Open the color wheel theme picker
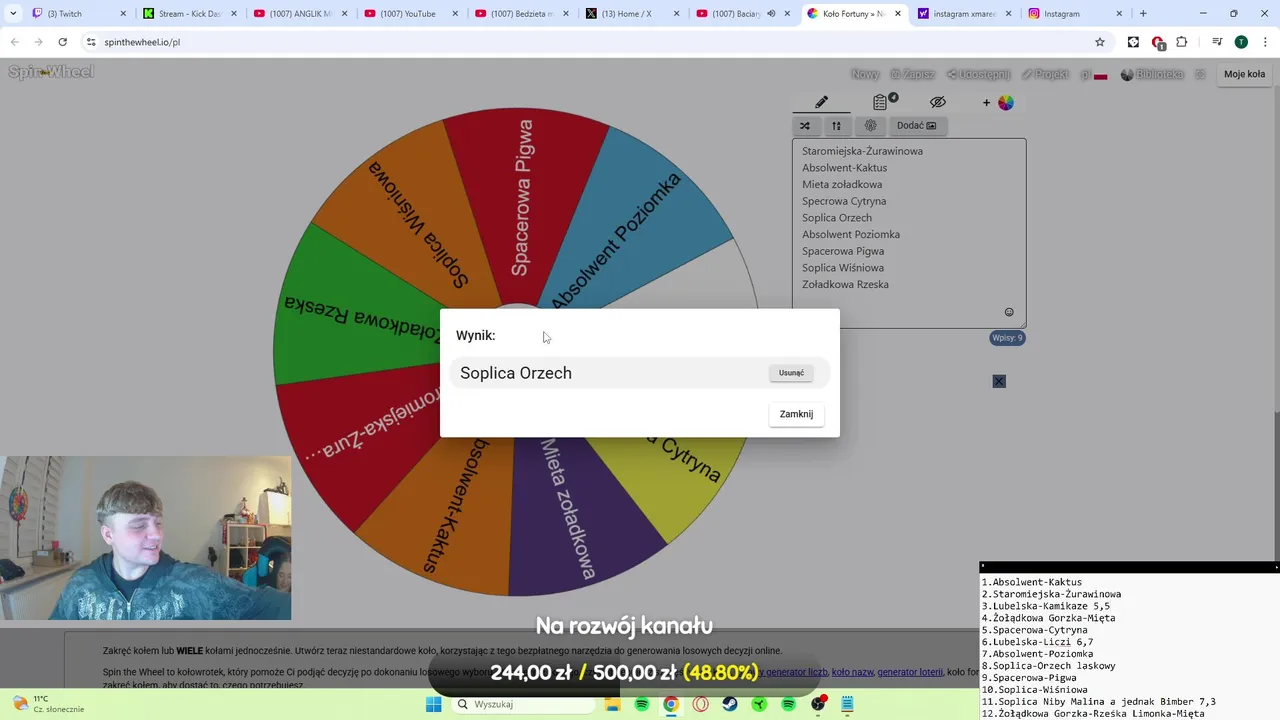 (x=1006, y=103)
